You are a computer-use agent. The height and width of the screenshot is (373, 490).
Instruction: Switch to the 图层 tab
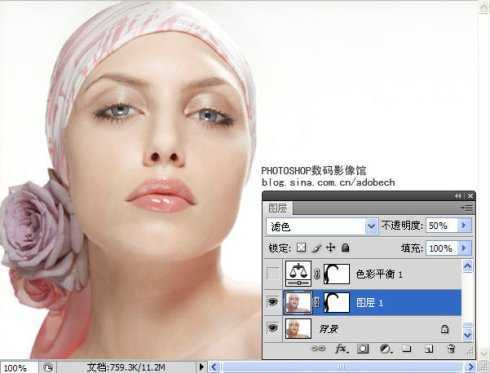pos(277,208)
